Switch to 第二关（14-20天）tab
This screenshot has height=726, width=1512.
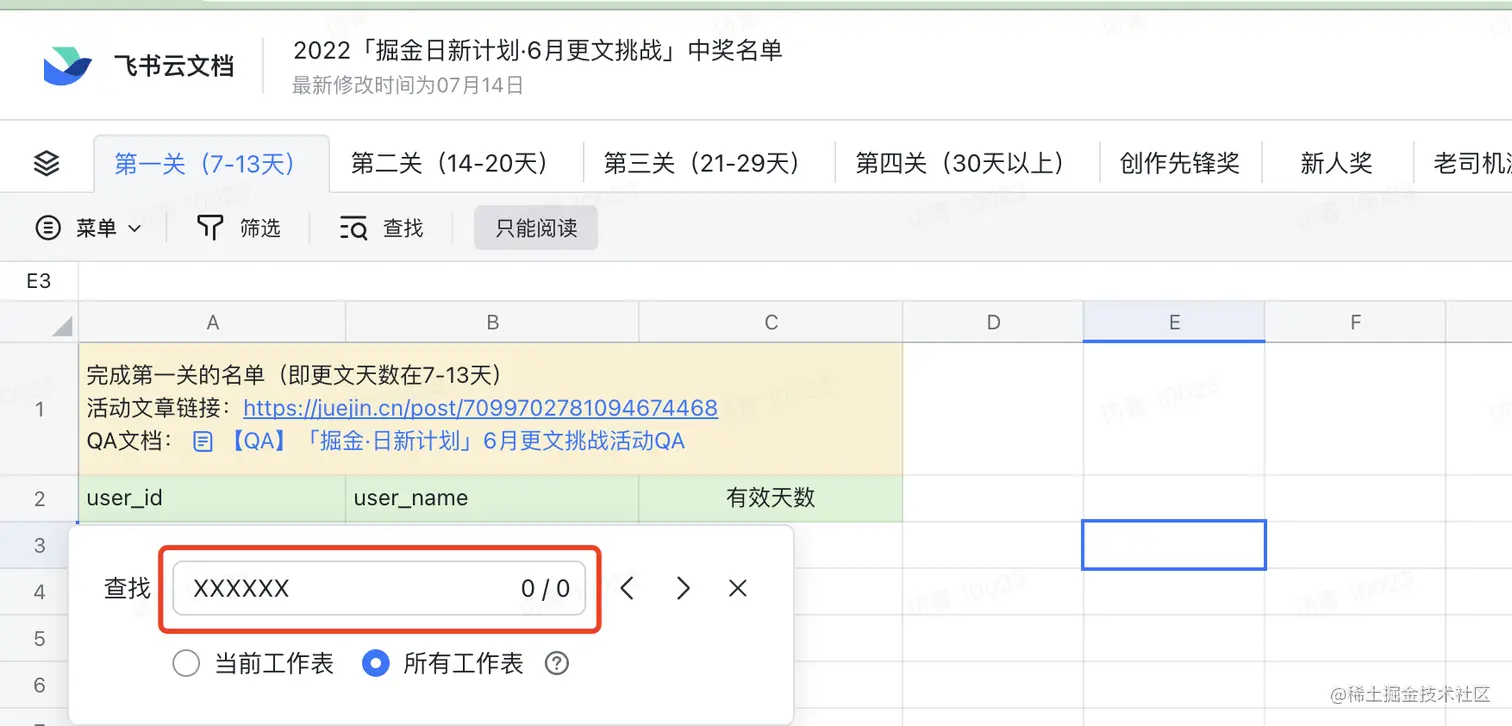(456, 163)
